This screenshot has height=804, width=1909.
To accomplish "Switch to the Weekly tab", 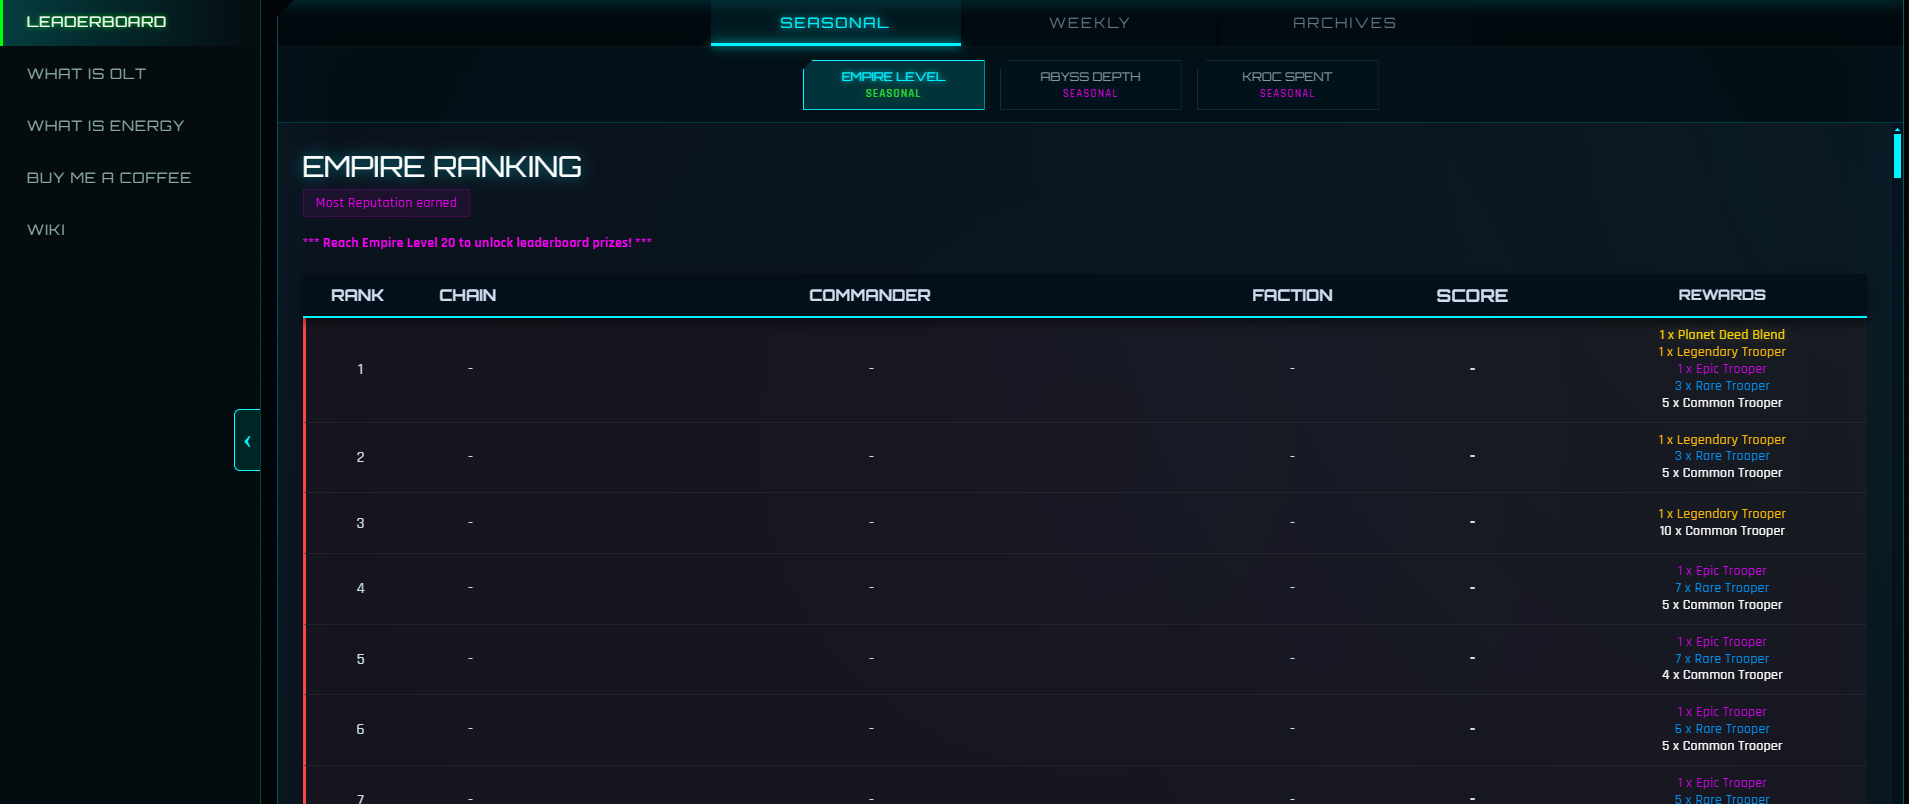I will click(1089, 23).
